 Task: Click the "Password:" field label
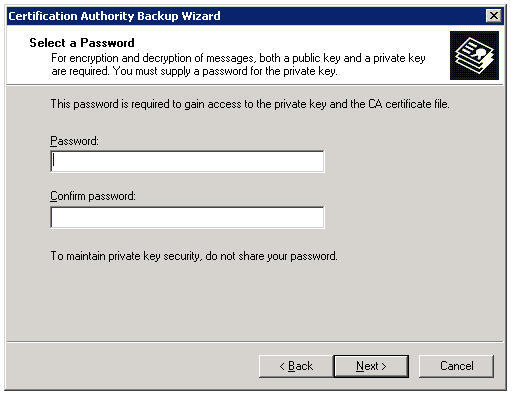(74, 141)
